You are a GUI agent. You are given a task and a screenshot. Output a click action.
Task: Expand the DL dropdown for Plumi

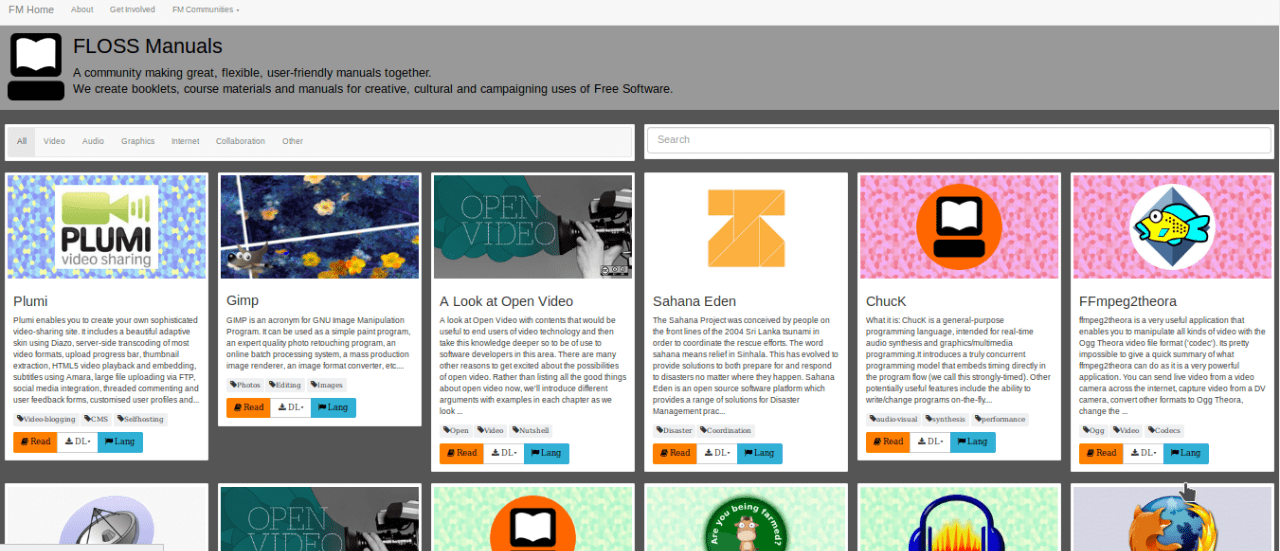[77, 442]
